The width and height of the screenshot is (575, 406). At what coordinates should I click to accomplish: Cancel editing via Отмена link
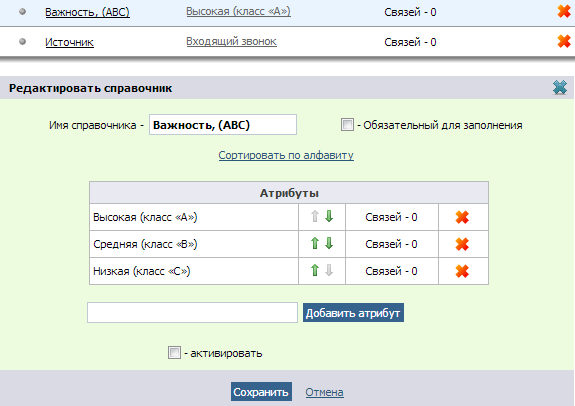324,392
